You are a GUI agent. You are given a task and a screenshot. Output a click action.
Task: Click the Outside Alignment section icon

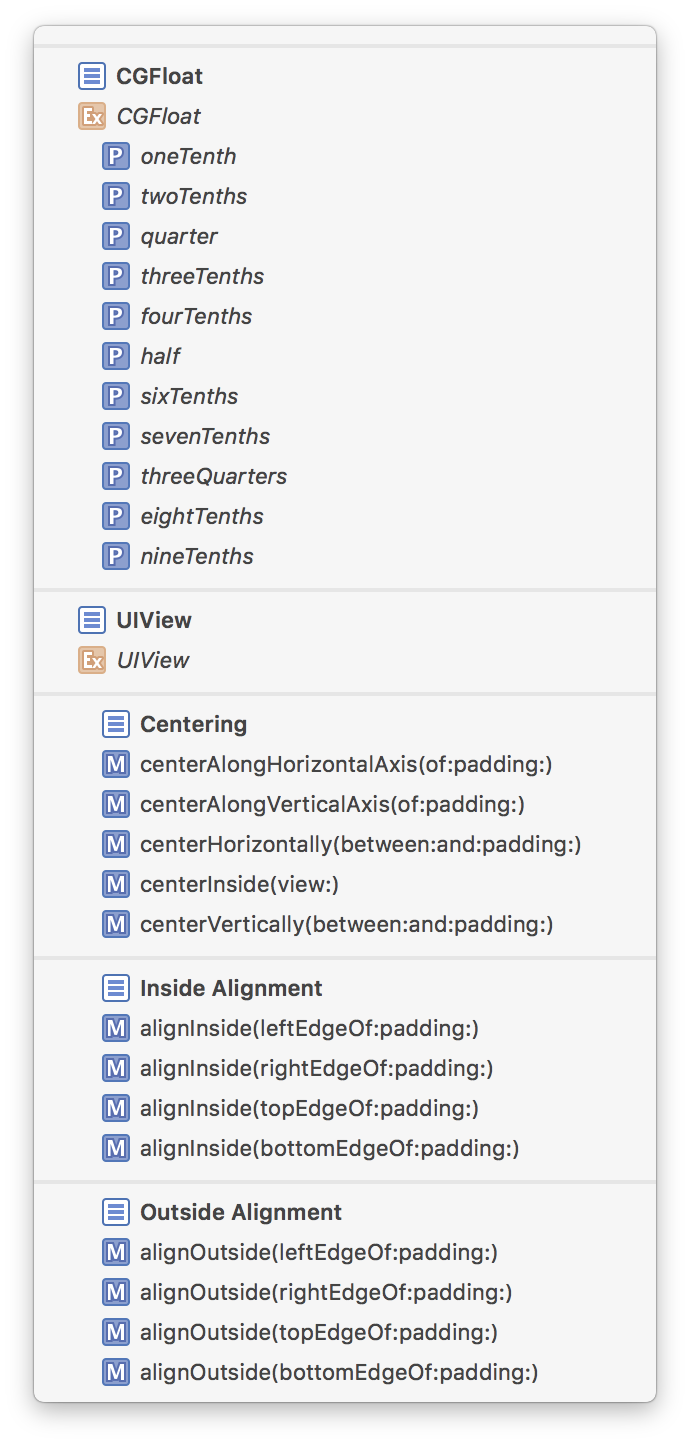116,1212
